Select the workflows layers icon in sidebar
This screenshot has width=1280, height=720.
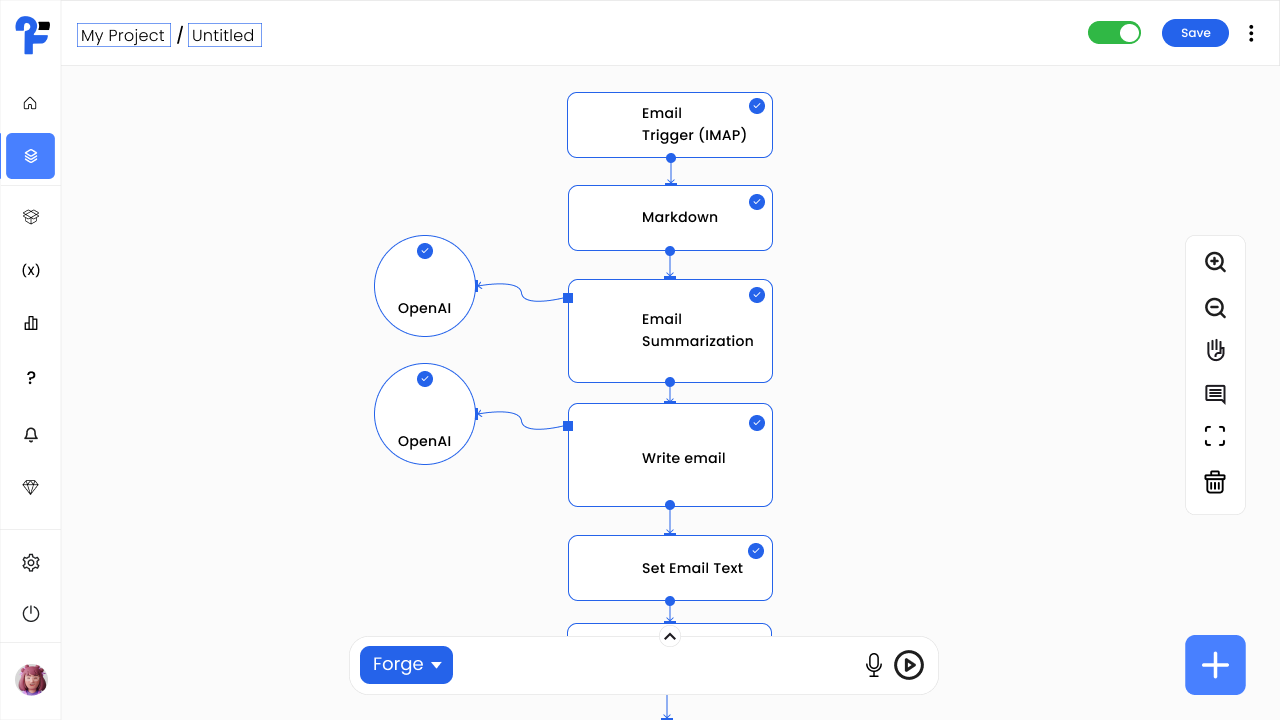pyautogui.click(x=30, y=156)
